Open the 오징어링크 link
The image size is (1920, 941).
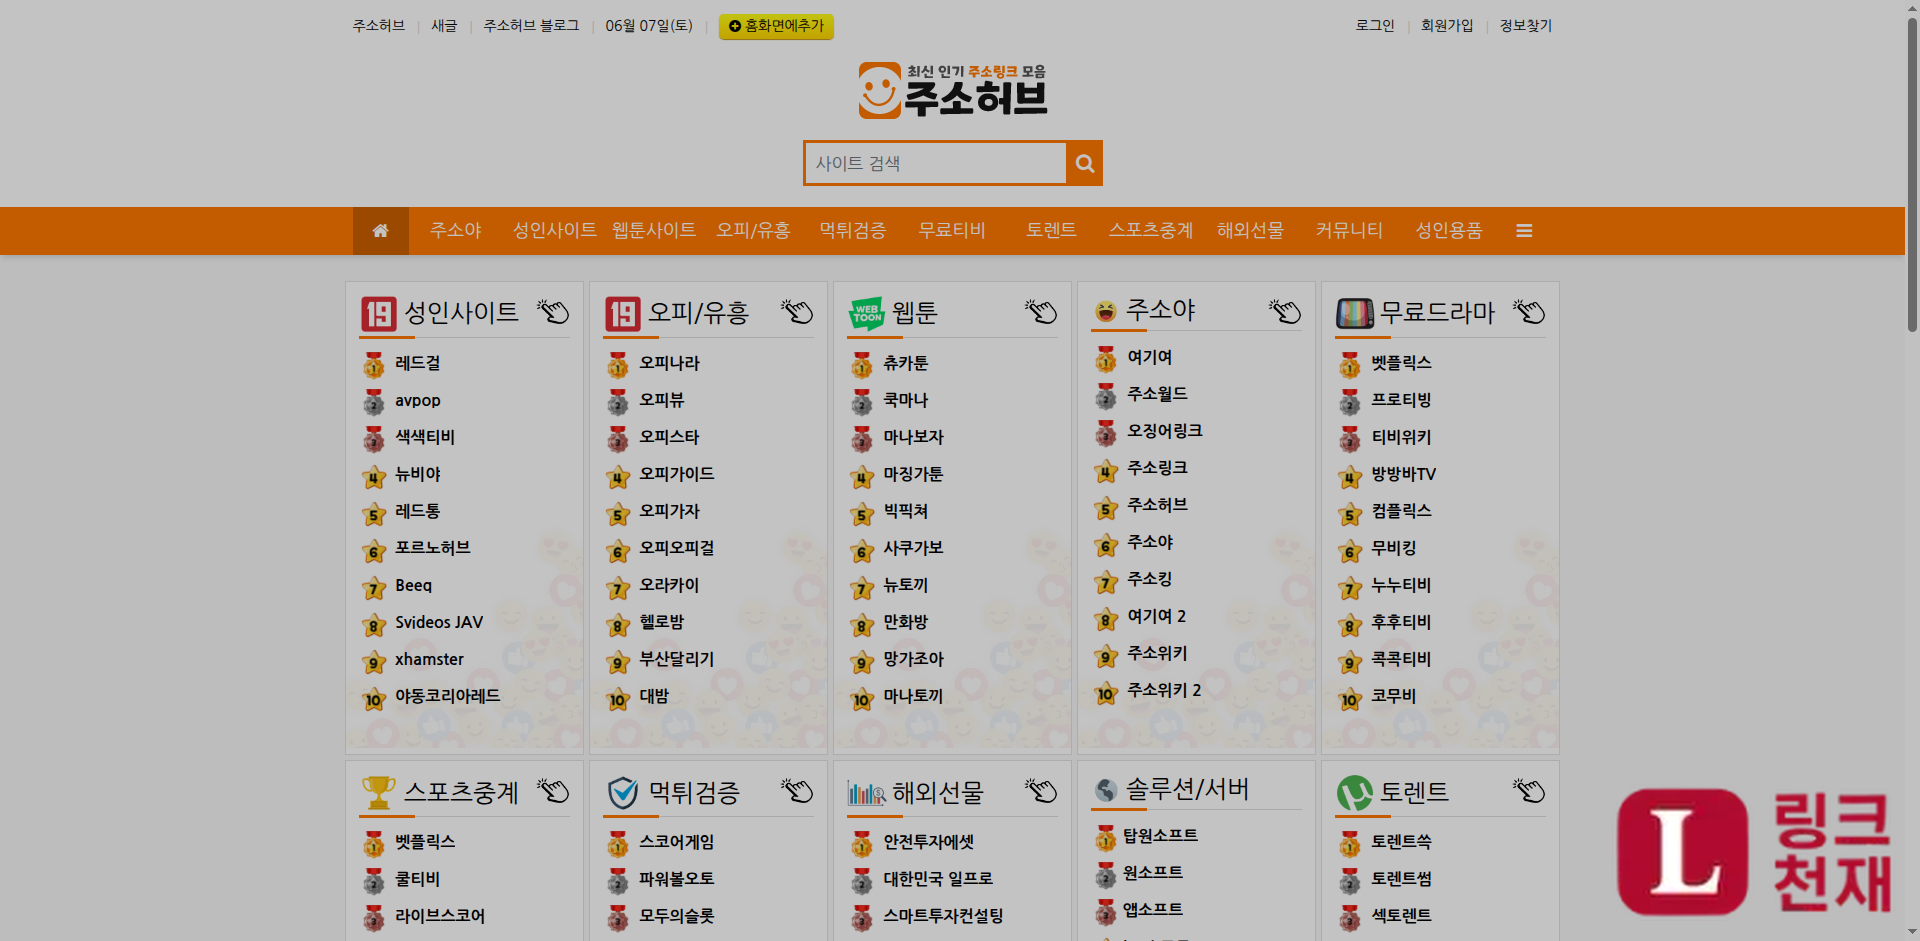(1165, 432)
